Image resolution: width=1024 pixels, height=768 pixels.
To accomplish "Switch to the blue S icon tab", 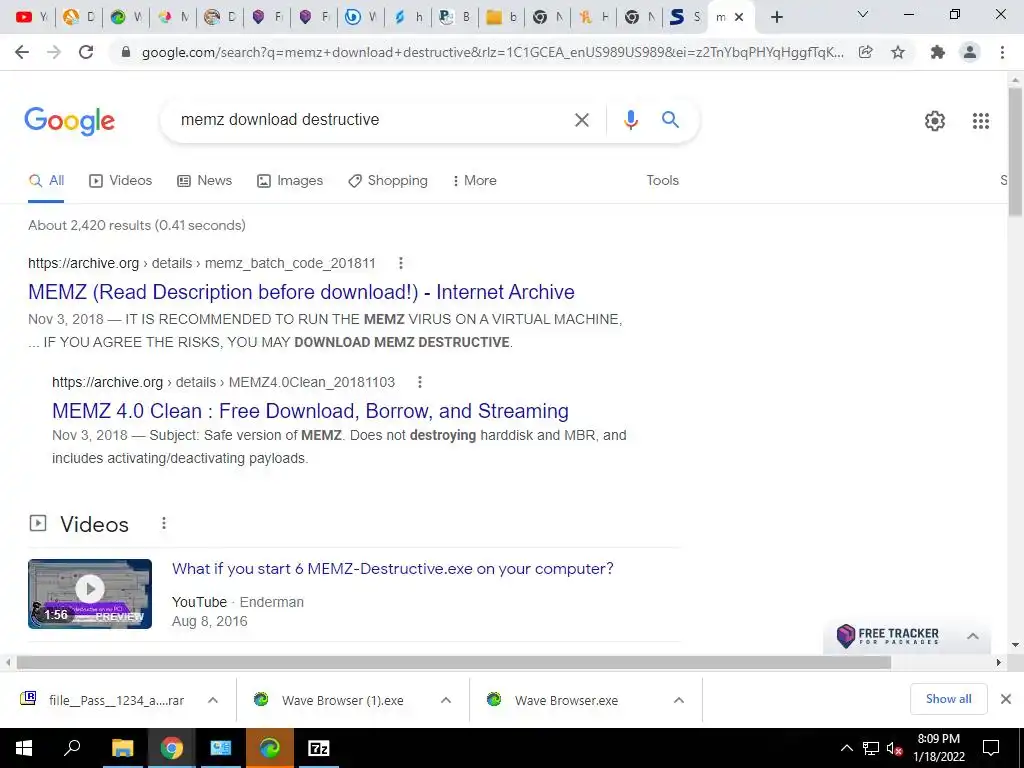I will tap(684, 17).
